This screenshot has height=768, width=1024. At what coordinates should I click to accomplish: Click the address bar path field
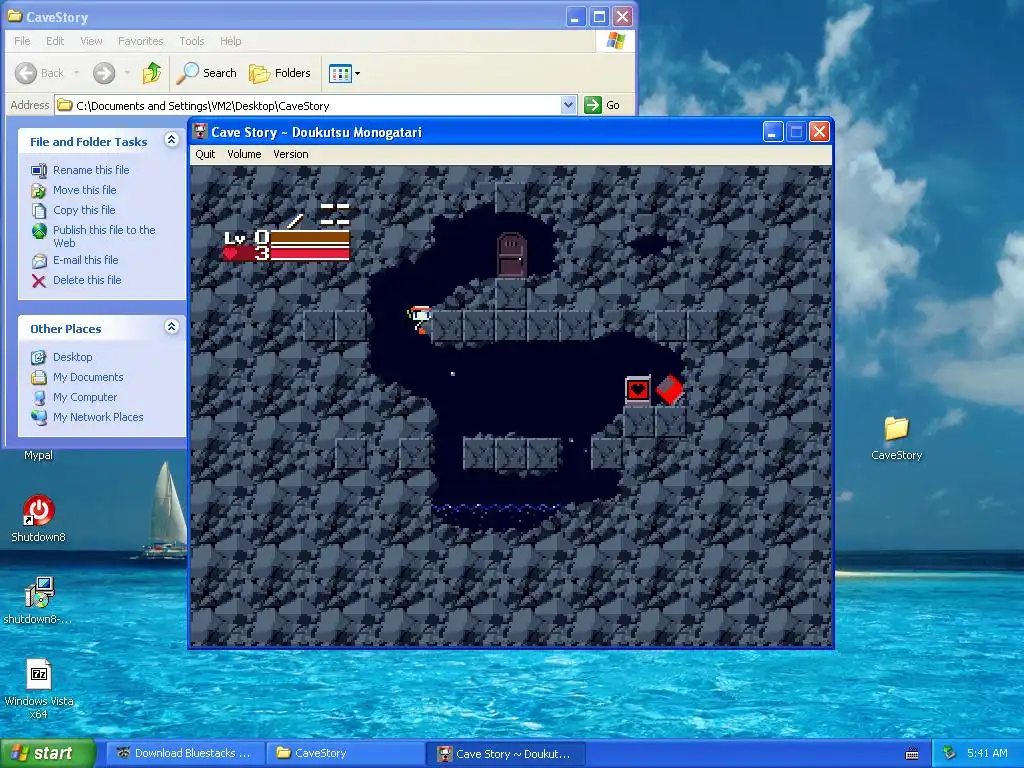click(x=308, y=105)
